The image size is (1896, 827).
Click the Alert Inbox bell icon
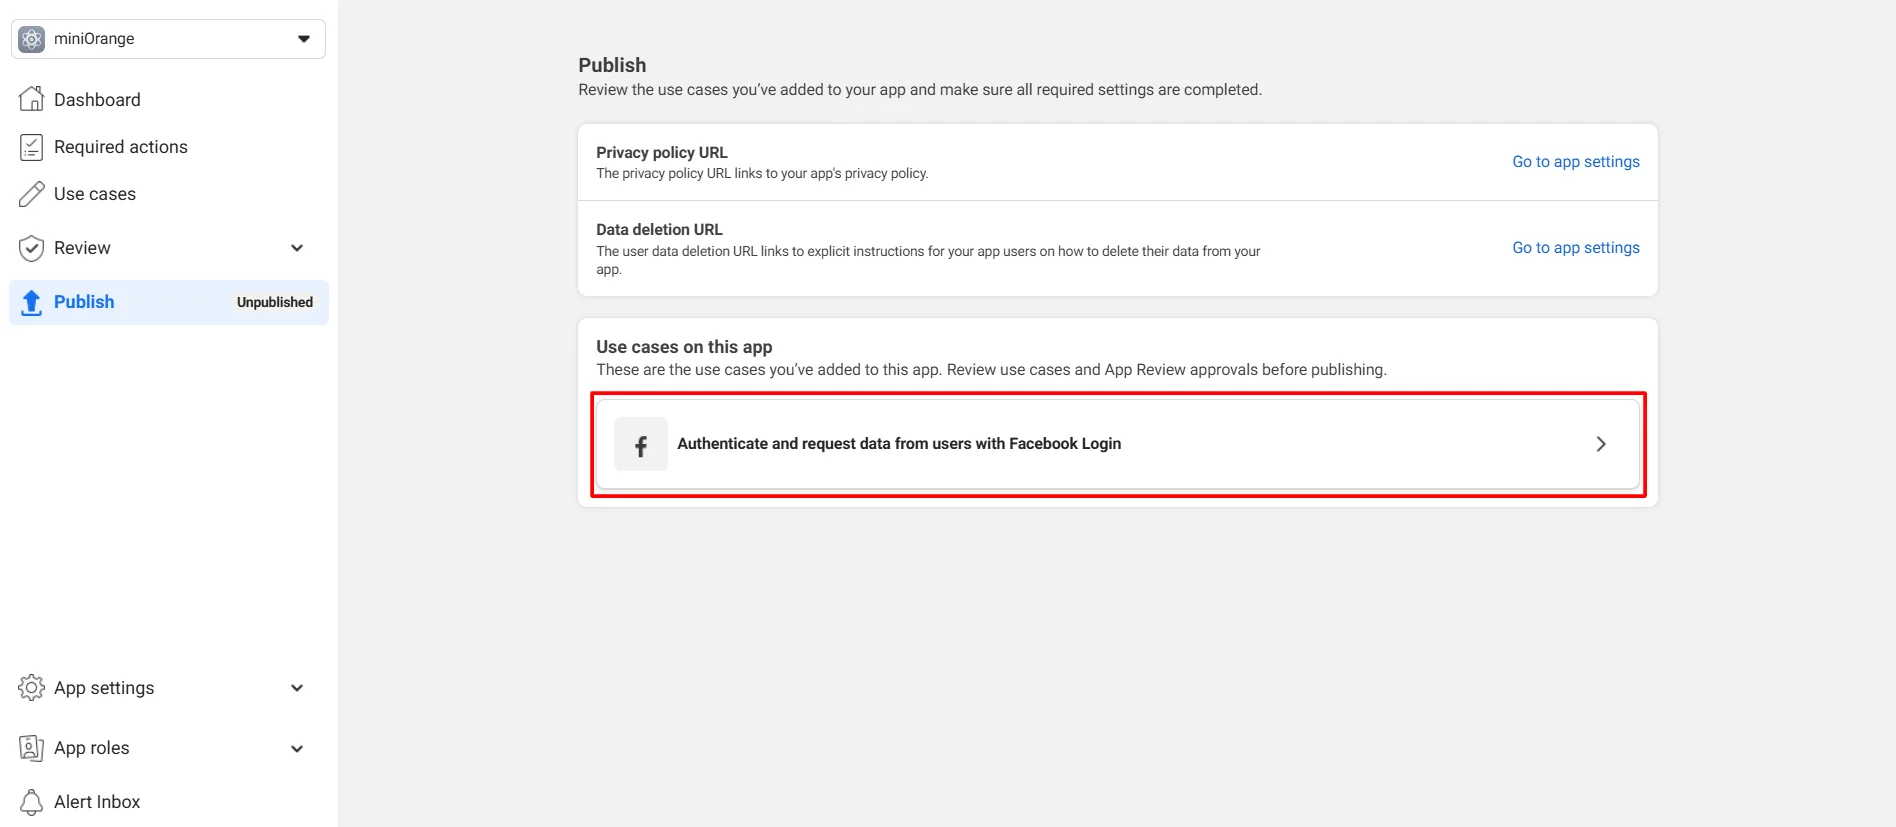tap(32, 802)
